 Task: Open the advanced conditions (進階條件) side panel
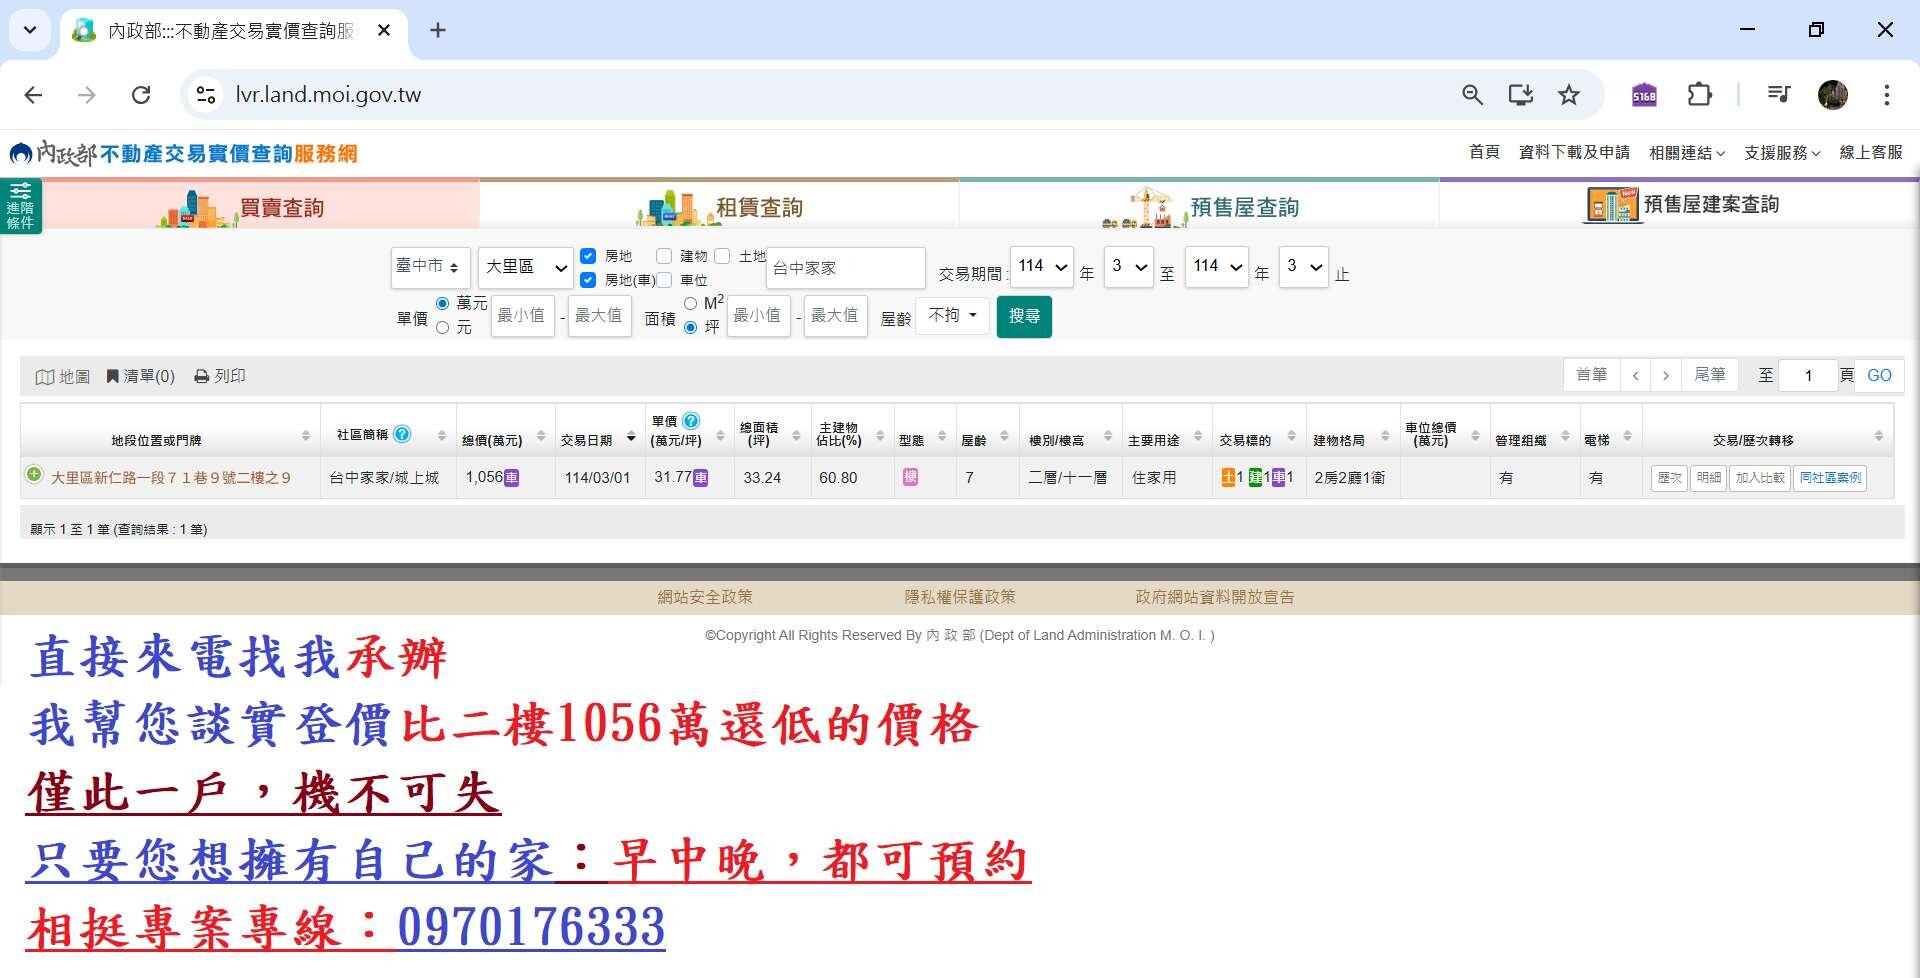20,205
